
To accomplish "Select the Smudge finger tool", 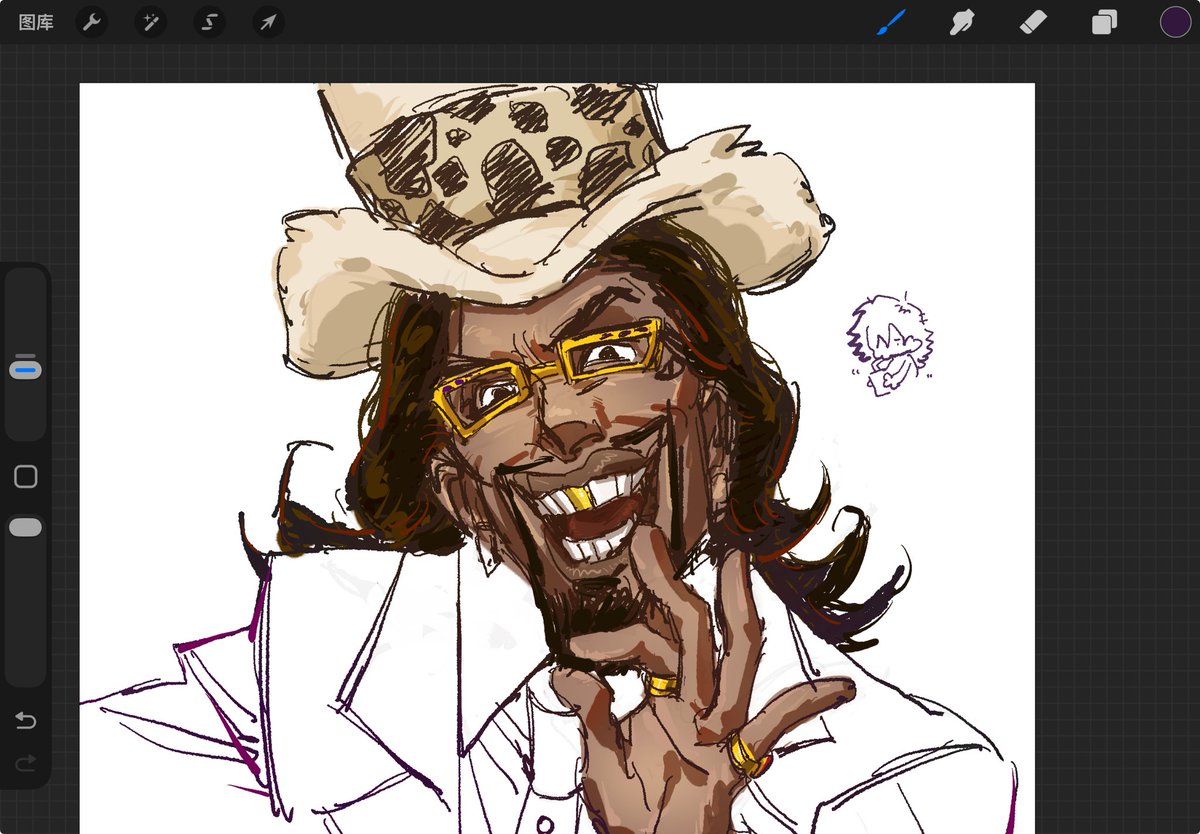I will [x=962, y=22].
